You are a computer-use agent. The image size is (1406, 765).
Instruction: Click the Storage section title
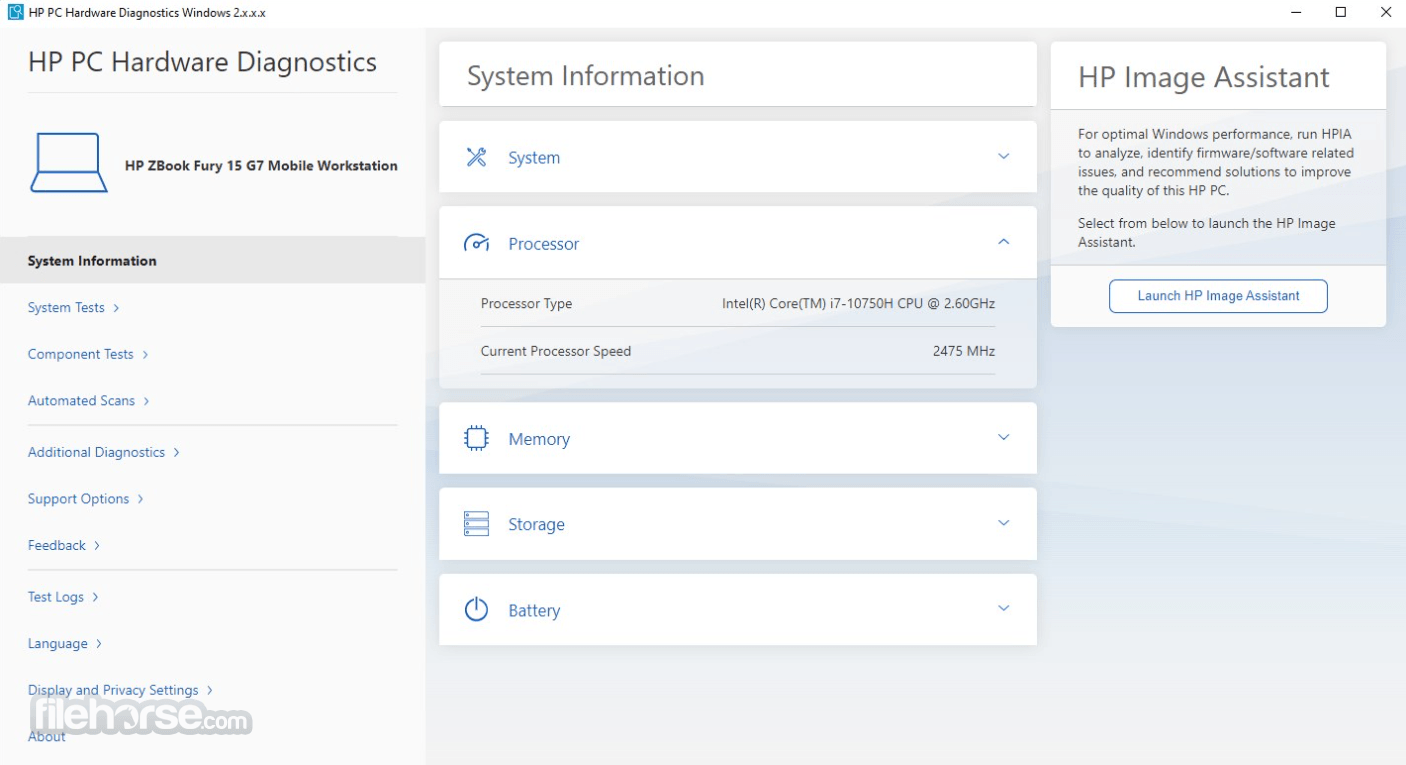[x=536, y=525]
